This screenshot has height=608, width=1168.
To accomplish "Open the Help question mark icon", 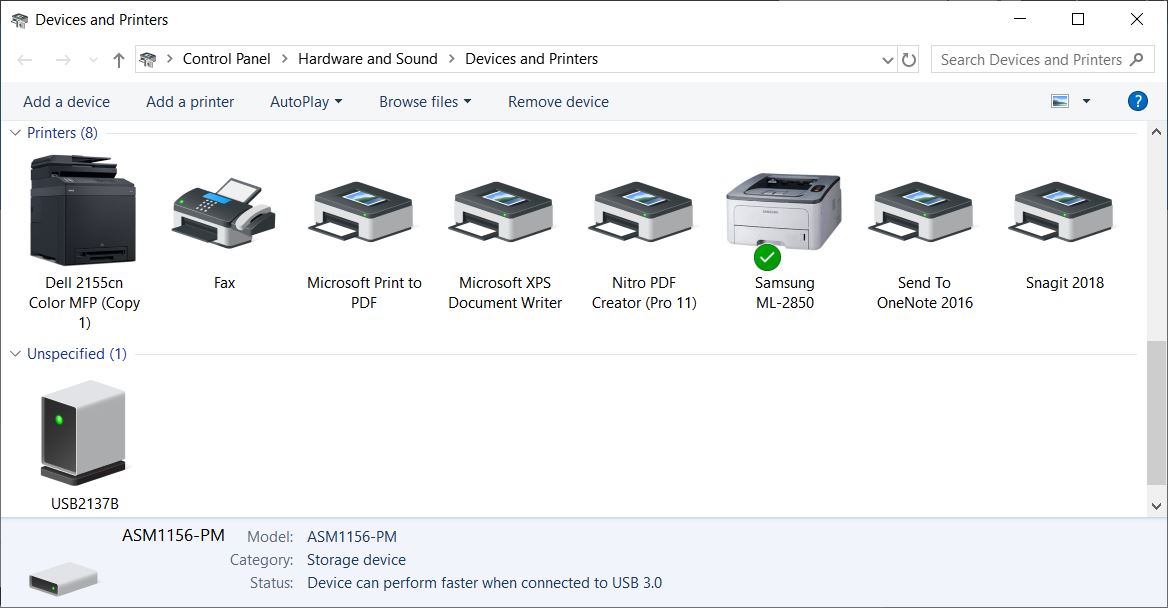I will click(1137, 101).
